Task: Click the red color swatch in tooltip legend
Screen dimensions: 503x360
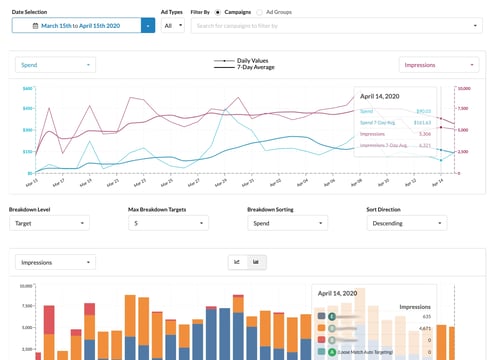Action: [x=321, y=340]
